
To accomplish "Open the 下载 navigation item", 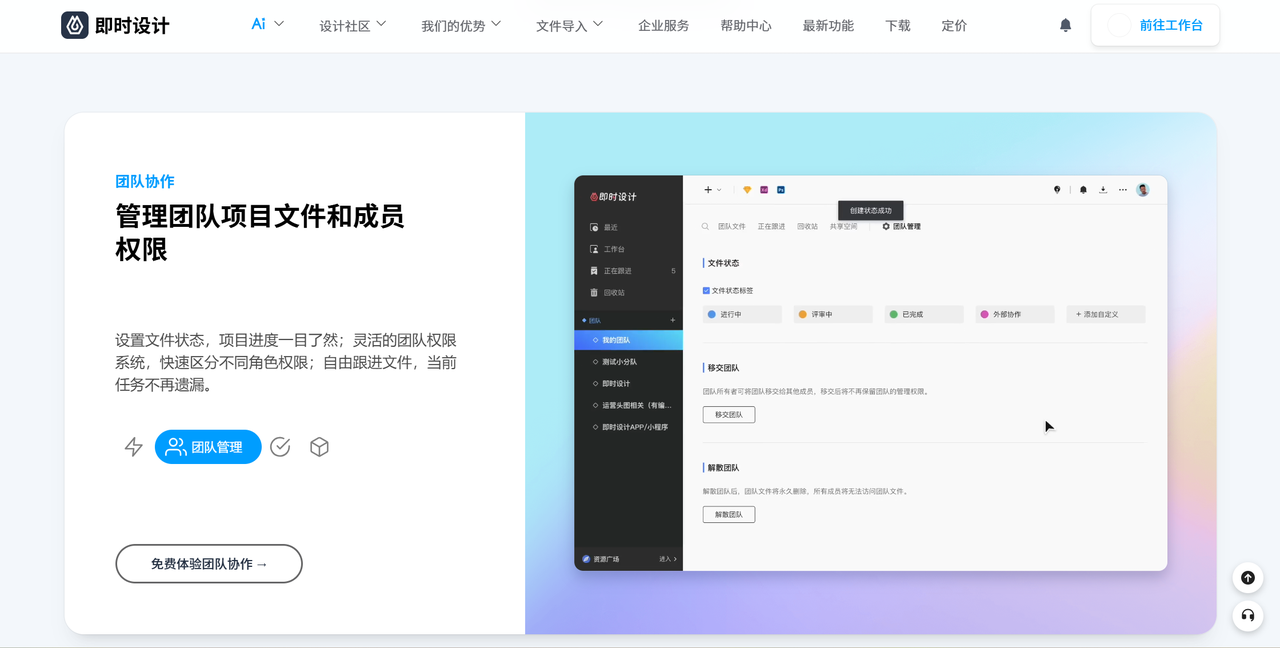I will (x=898, y=25).
